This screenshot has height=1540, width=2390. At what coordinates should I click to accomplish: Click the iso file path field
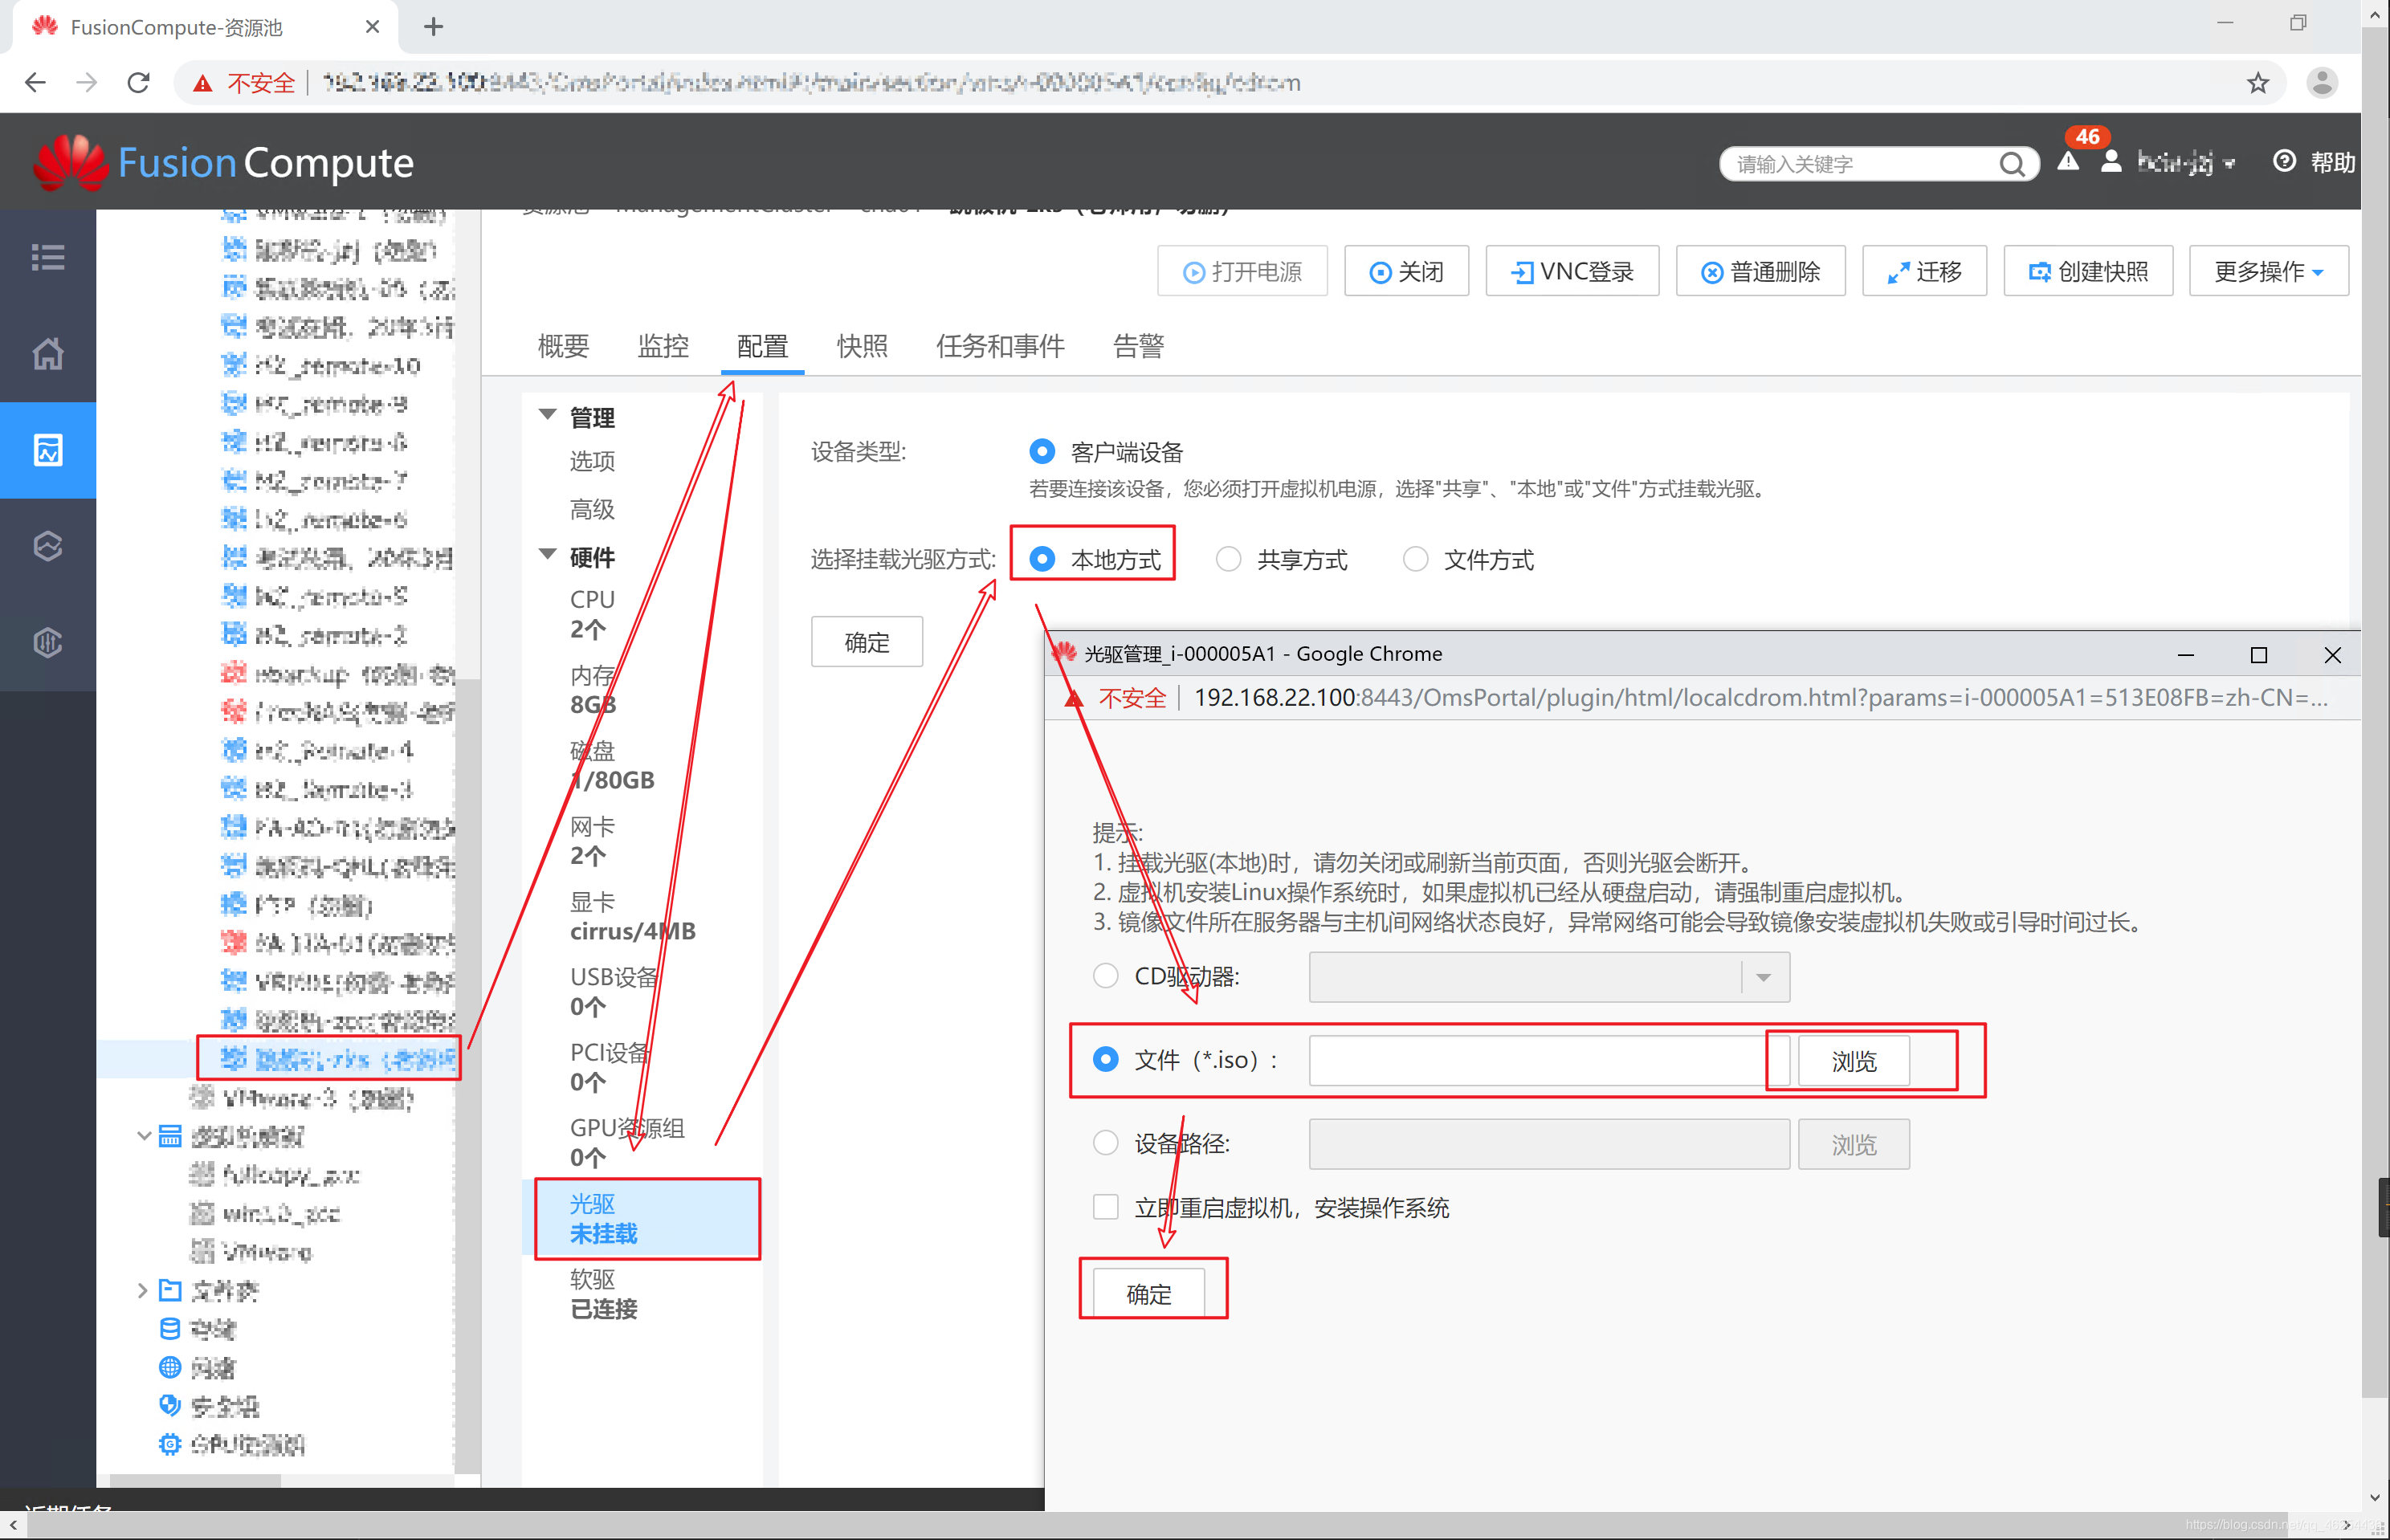click(1548, 1060)
